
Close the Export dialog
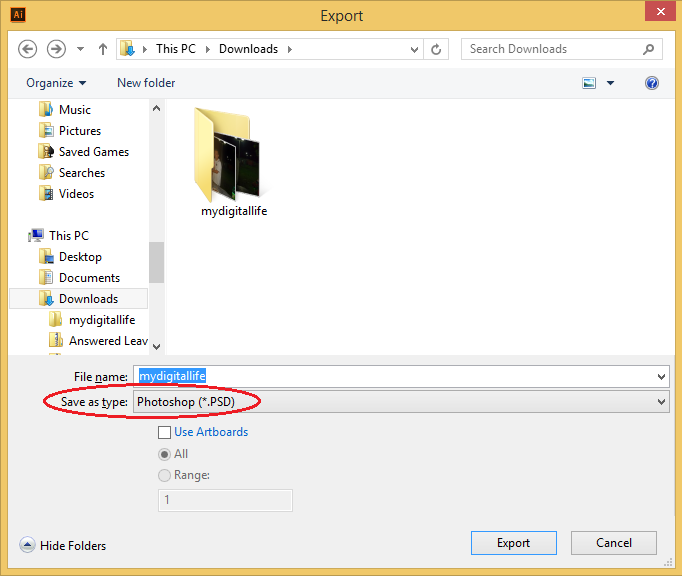tap(660, 11)
